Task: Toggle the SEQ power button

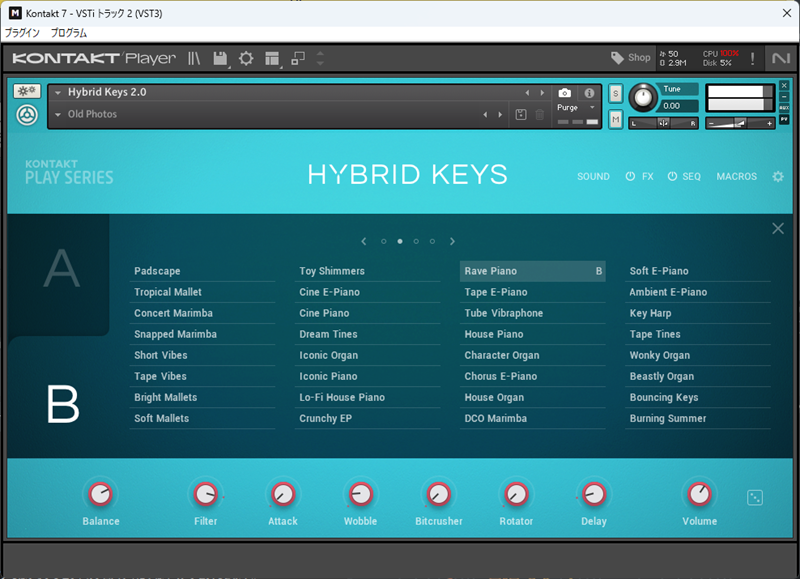Action: [x=672, y=177]
